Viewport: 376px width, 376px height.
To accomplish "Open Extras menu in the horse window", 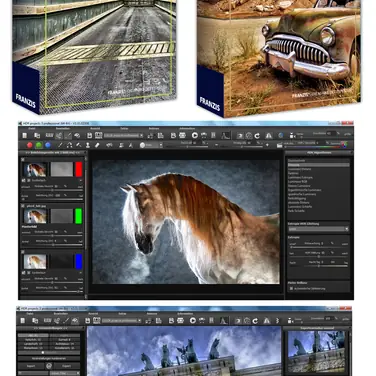I will (124, 129).
